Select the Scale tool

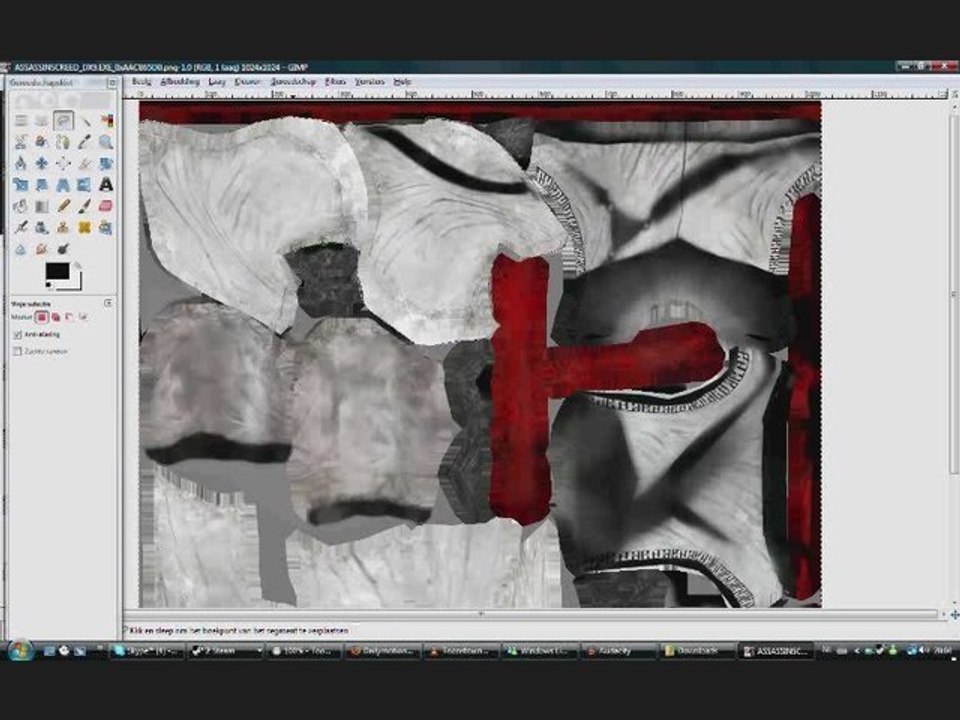click(21, 184)
